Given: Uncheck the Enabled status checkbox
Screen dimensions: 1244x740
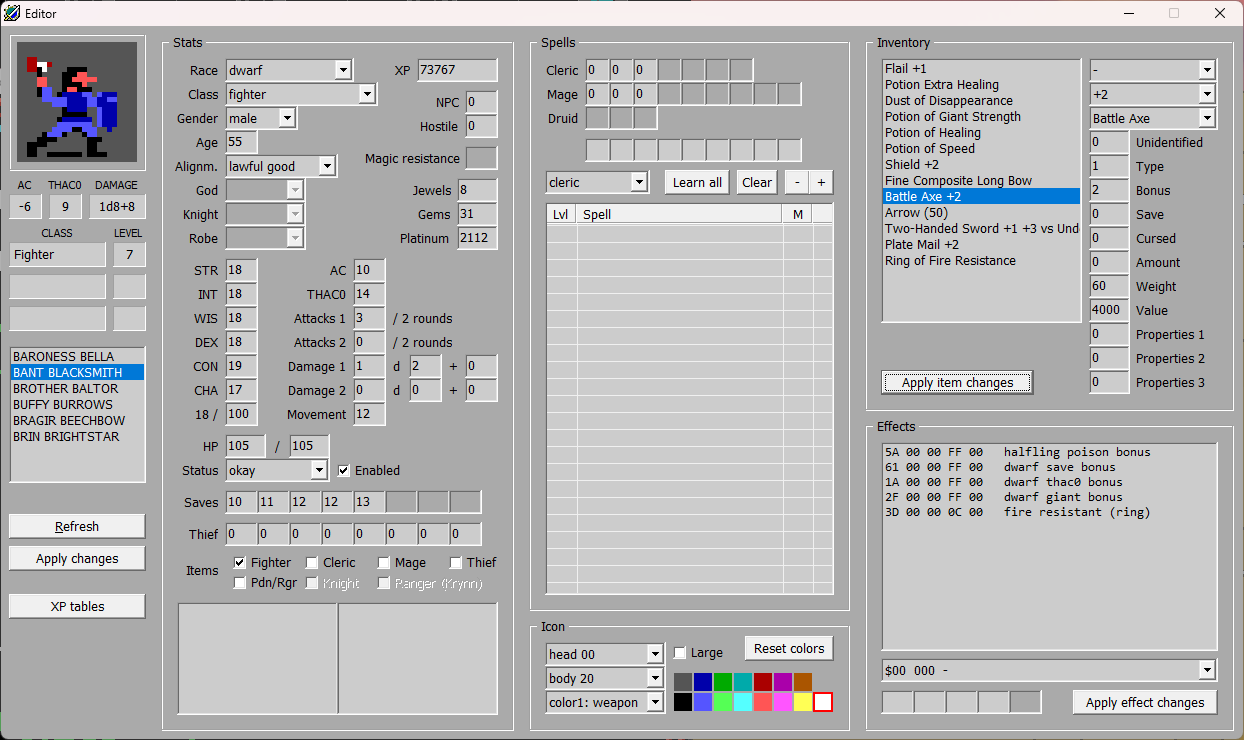Looking at the screenshot, I should (x=344, y=470).
